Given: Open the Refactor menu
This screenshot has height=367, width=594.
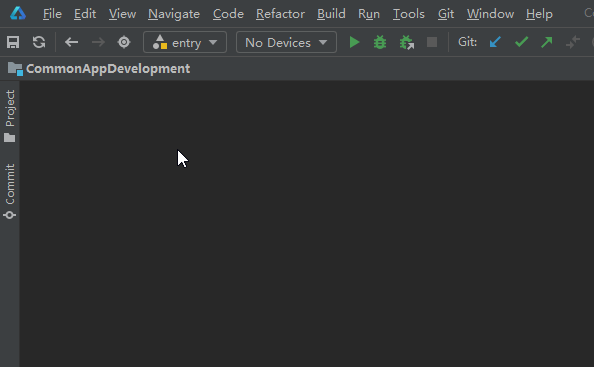Looking at the screenshot, I should tap(280, 14).
